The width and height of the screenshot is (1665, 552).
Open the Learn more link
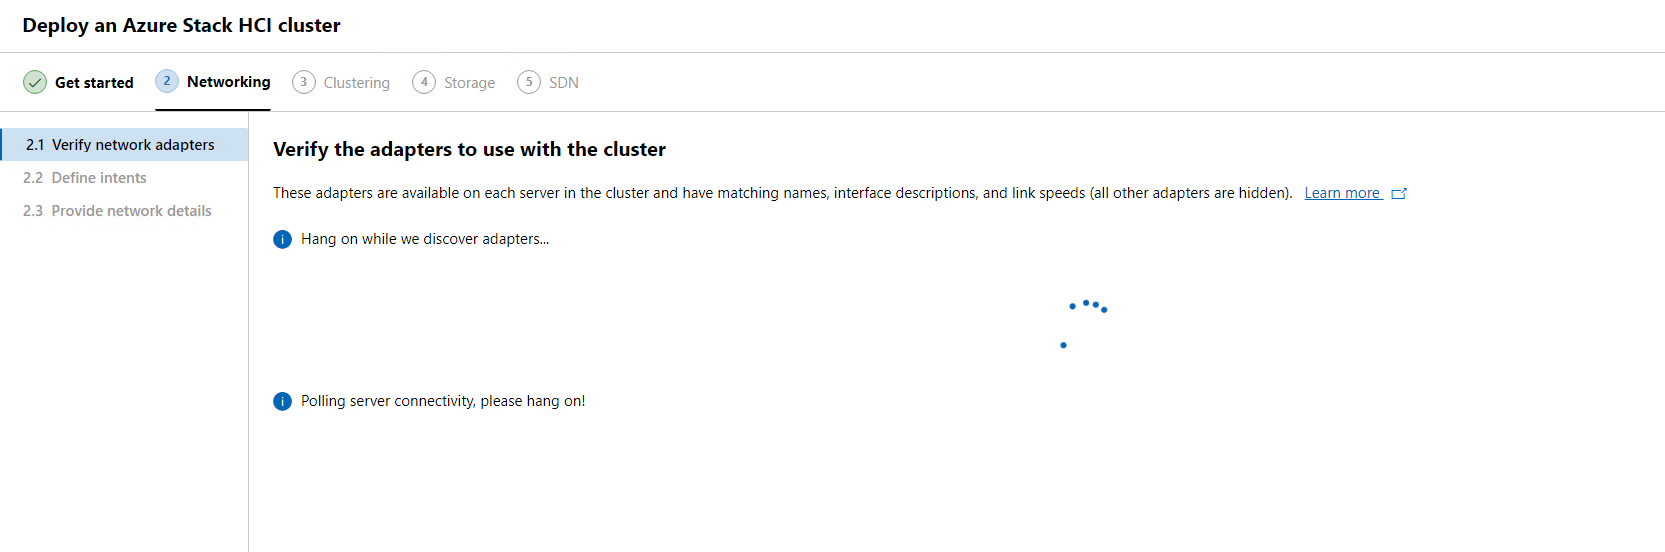coord(1342,193)
